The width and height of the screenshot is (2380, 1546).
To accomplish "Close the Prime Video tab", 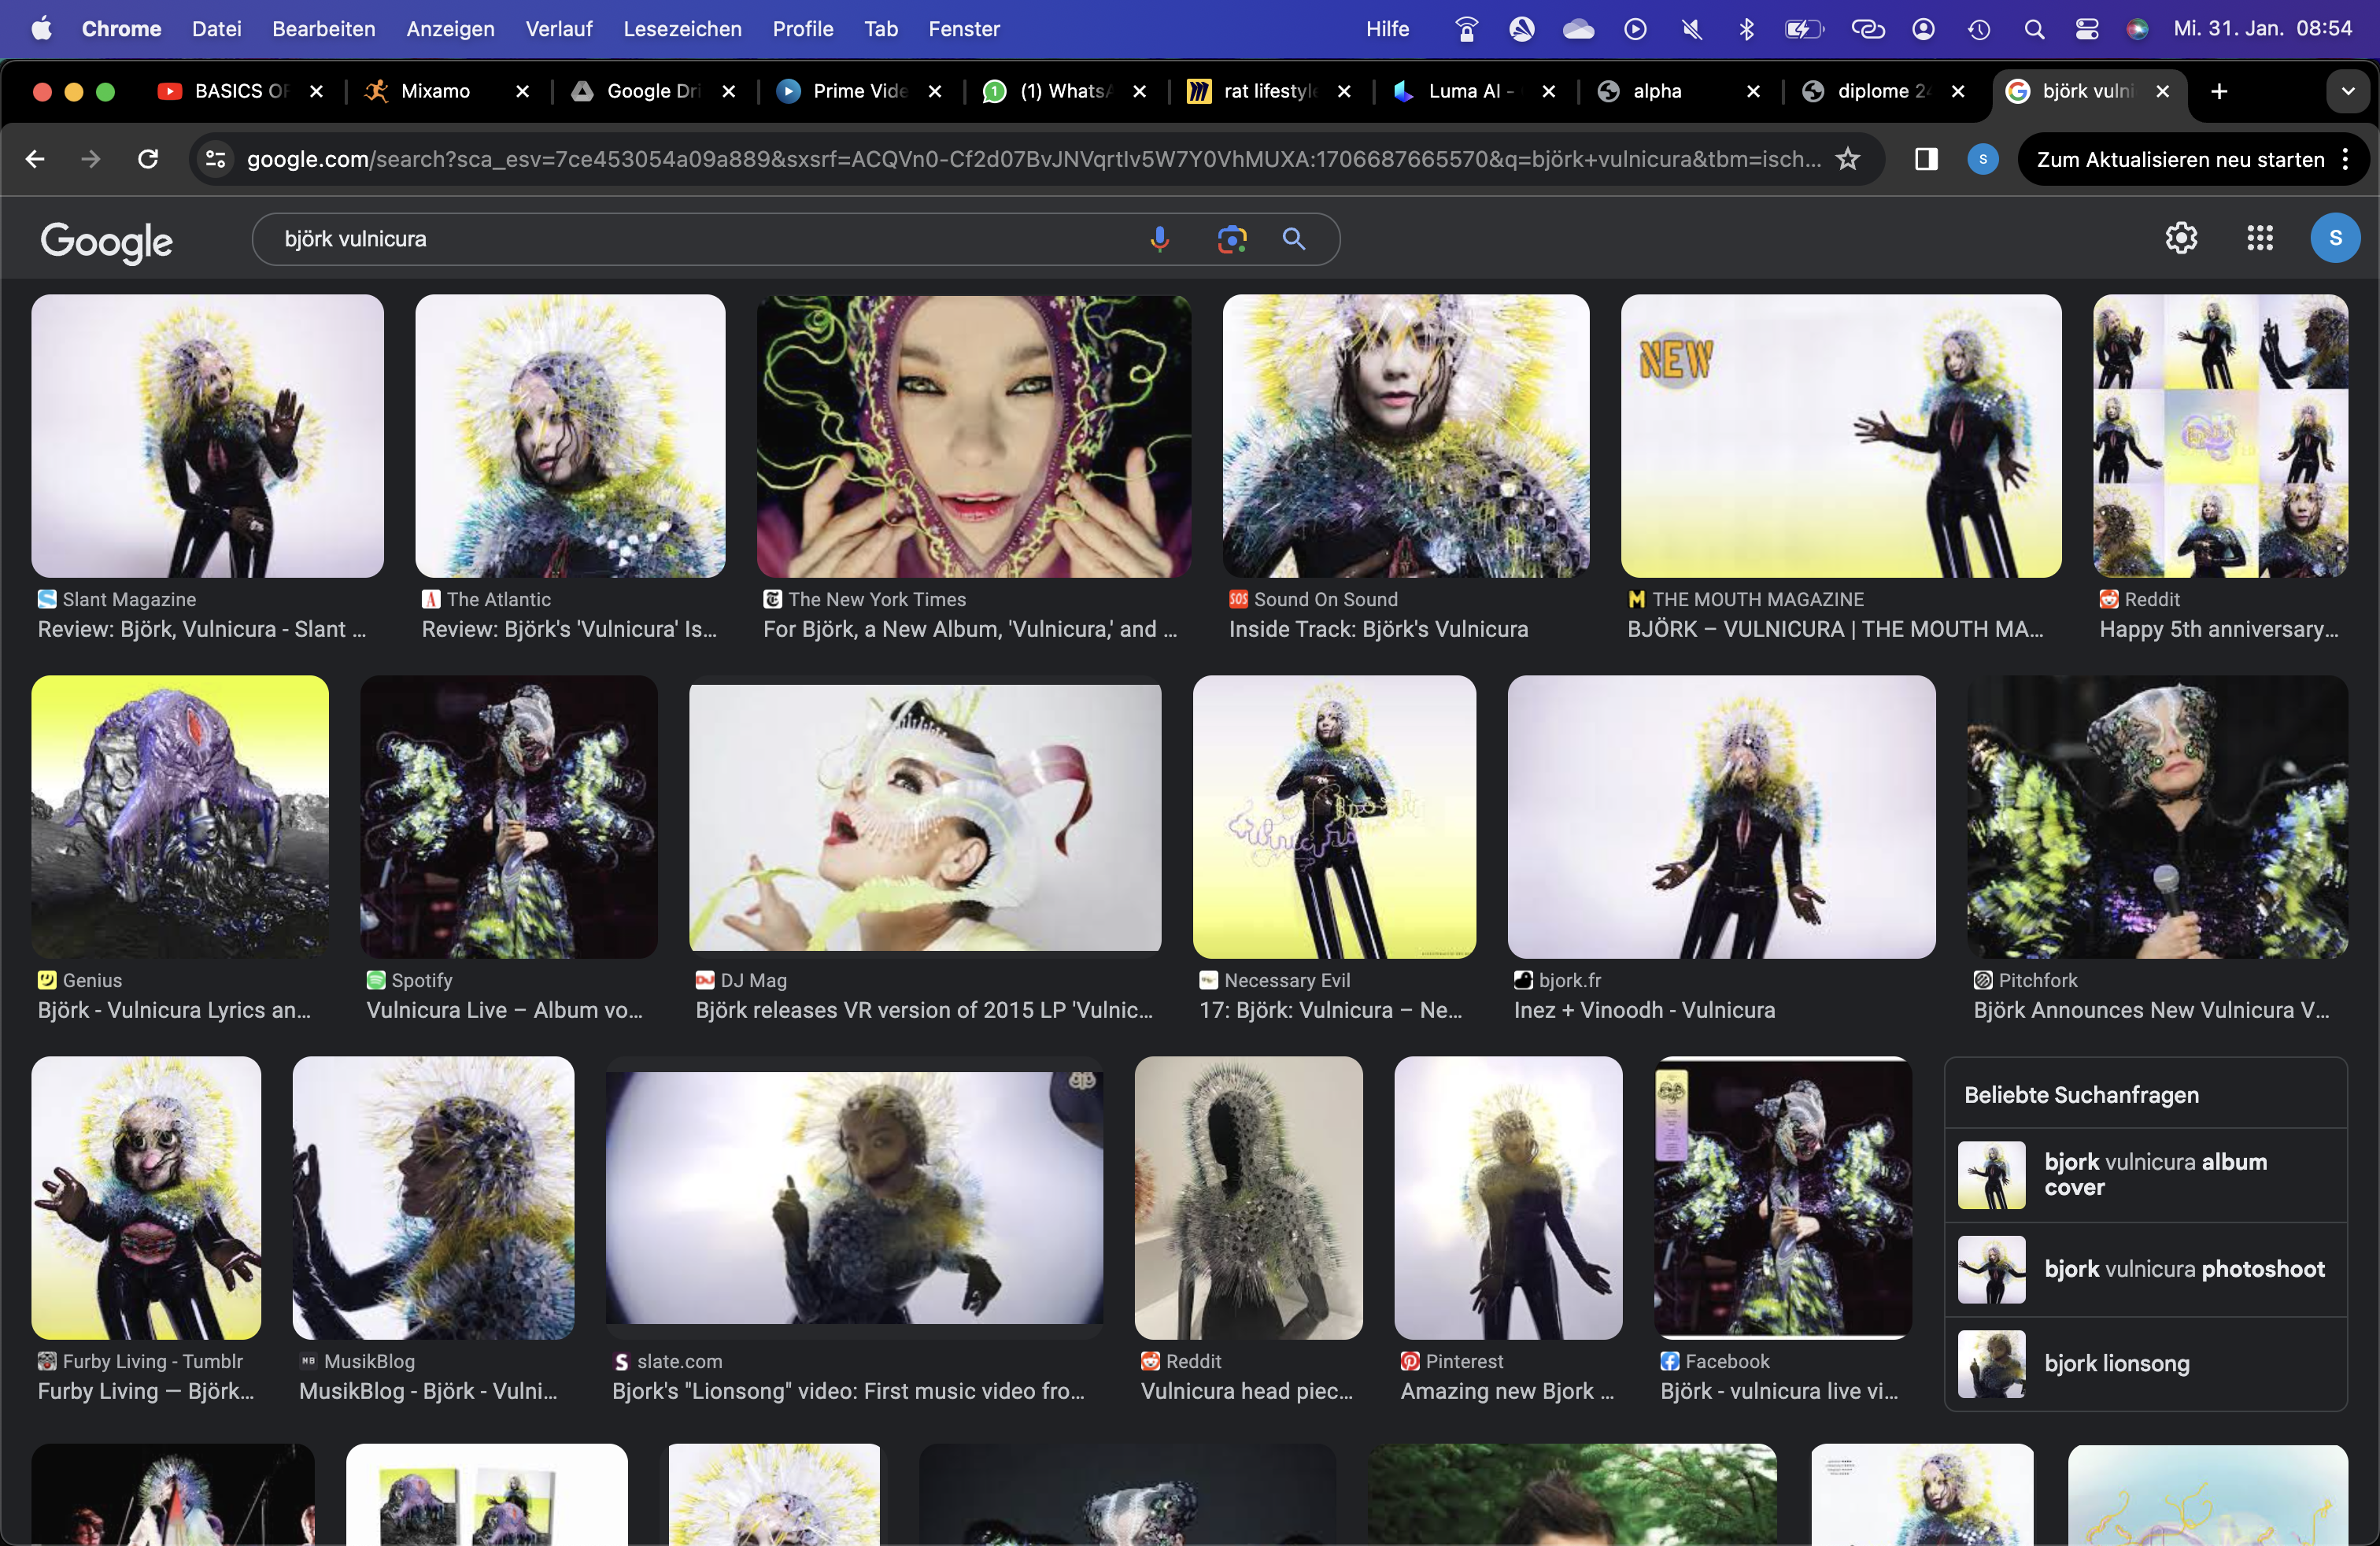I will coord(935,91).
